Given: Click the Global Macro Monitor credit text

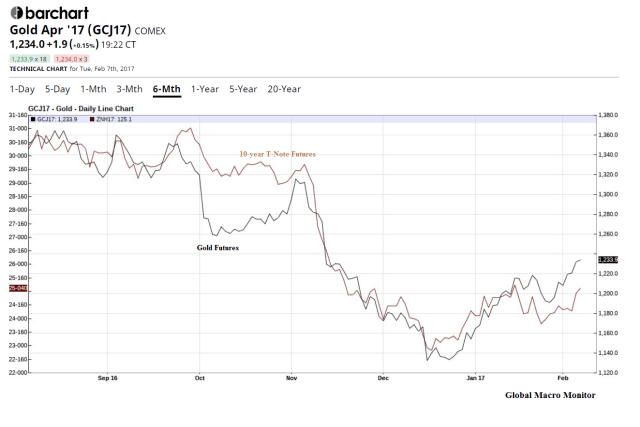Looking at the screenshot, I should pos(549,395).
